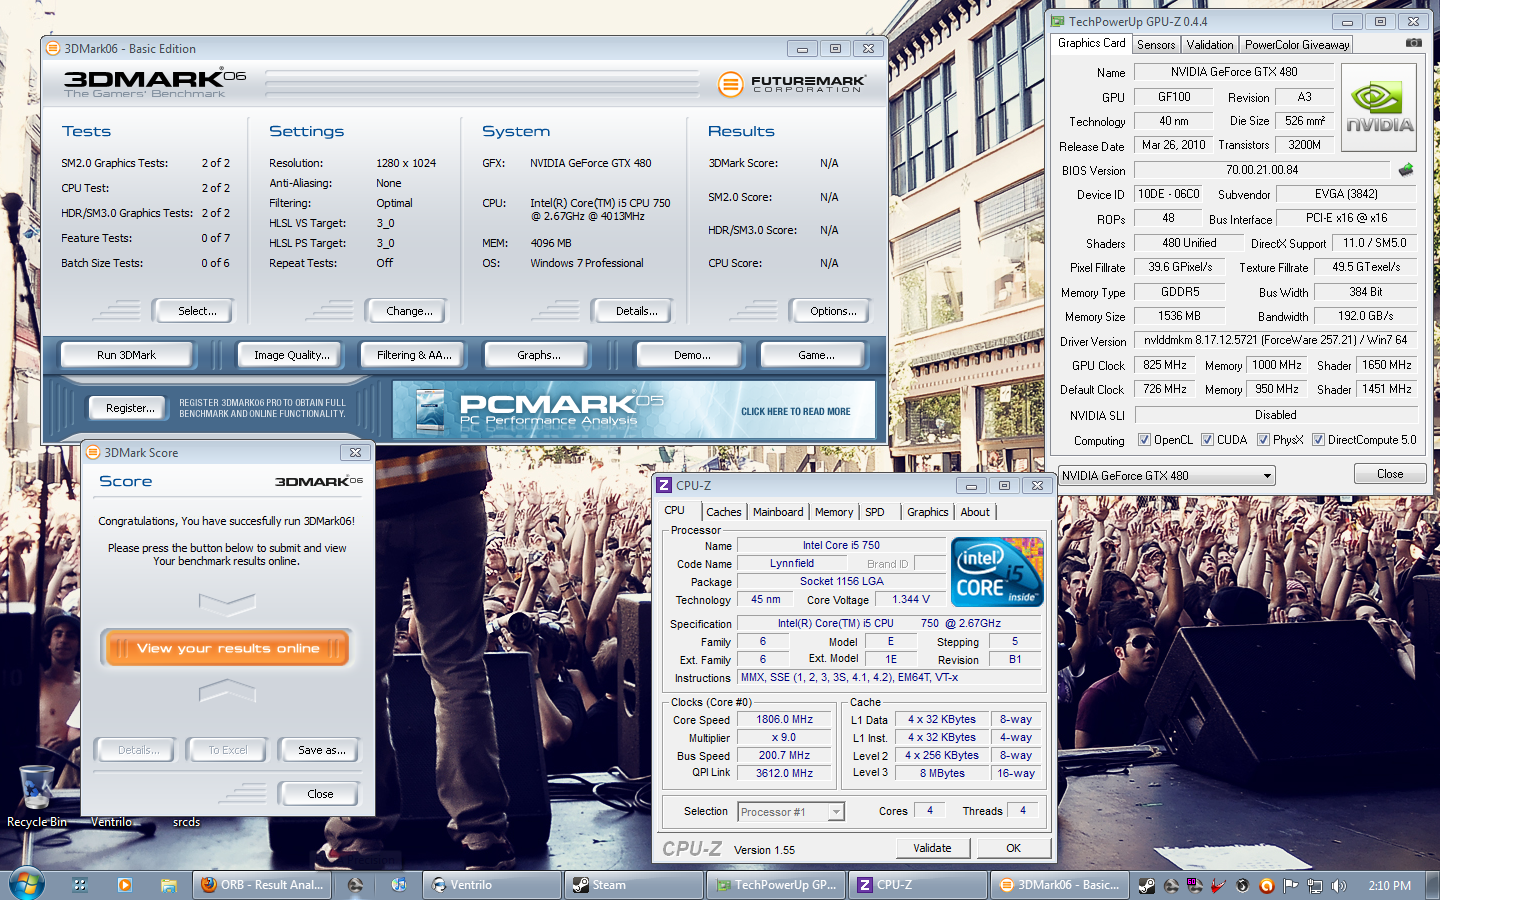Screen dimensions: 1536x900
Task: Open the Windows Start menu orb
Action: 27,884
